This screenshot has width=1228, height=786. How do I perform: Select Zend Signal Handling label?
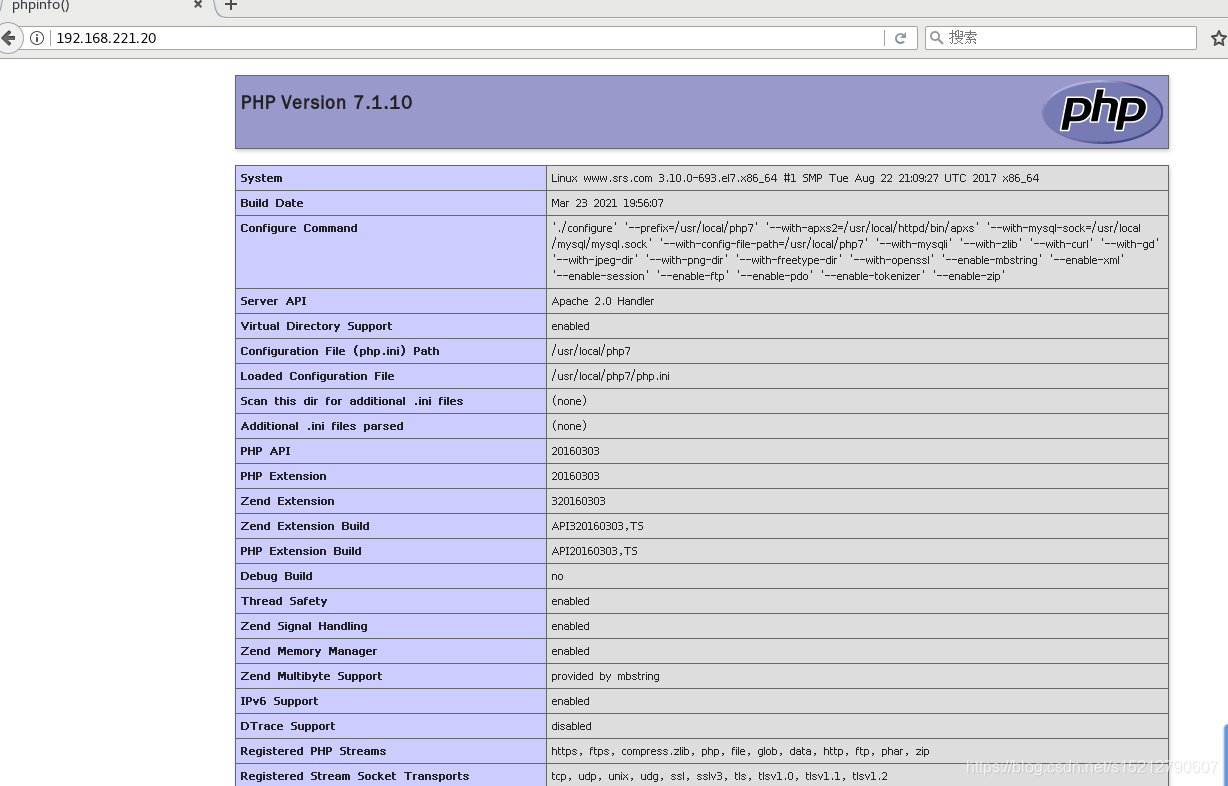[x=304, y=626]
